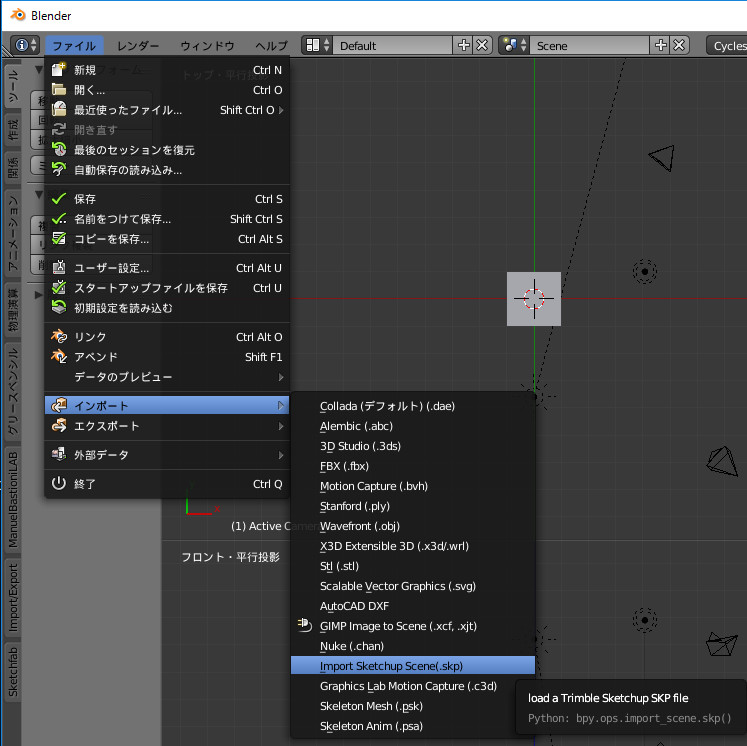The height and width of the screenshot is (746, 747).
Task: Click the Save Startup File icon
Action: 59,288
